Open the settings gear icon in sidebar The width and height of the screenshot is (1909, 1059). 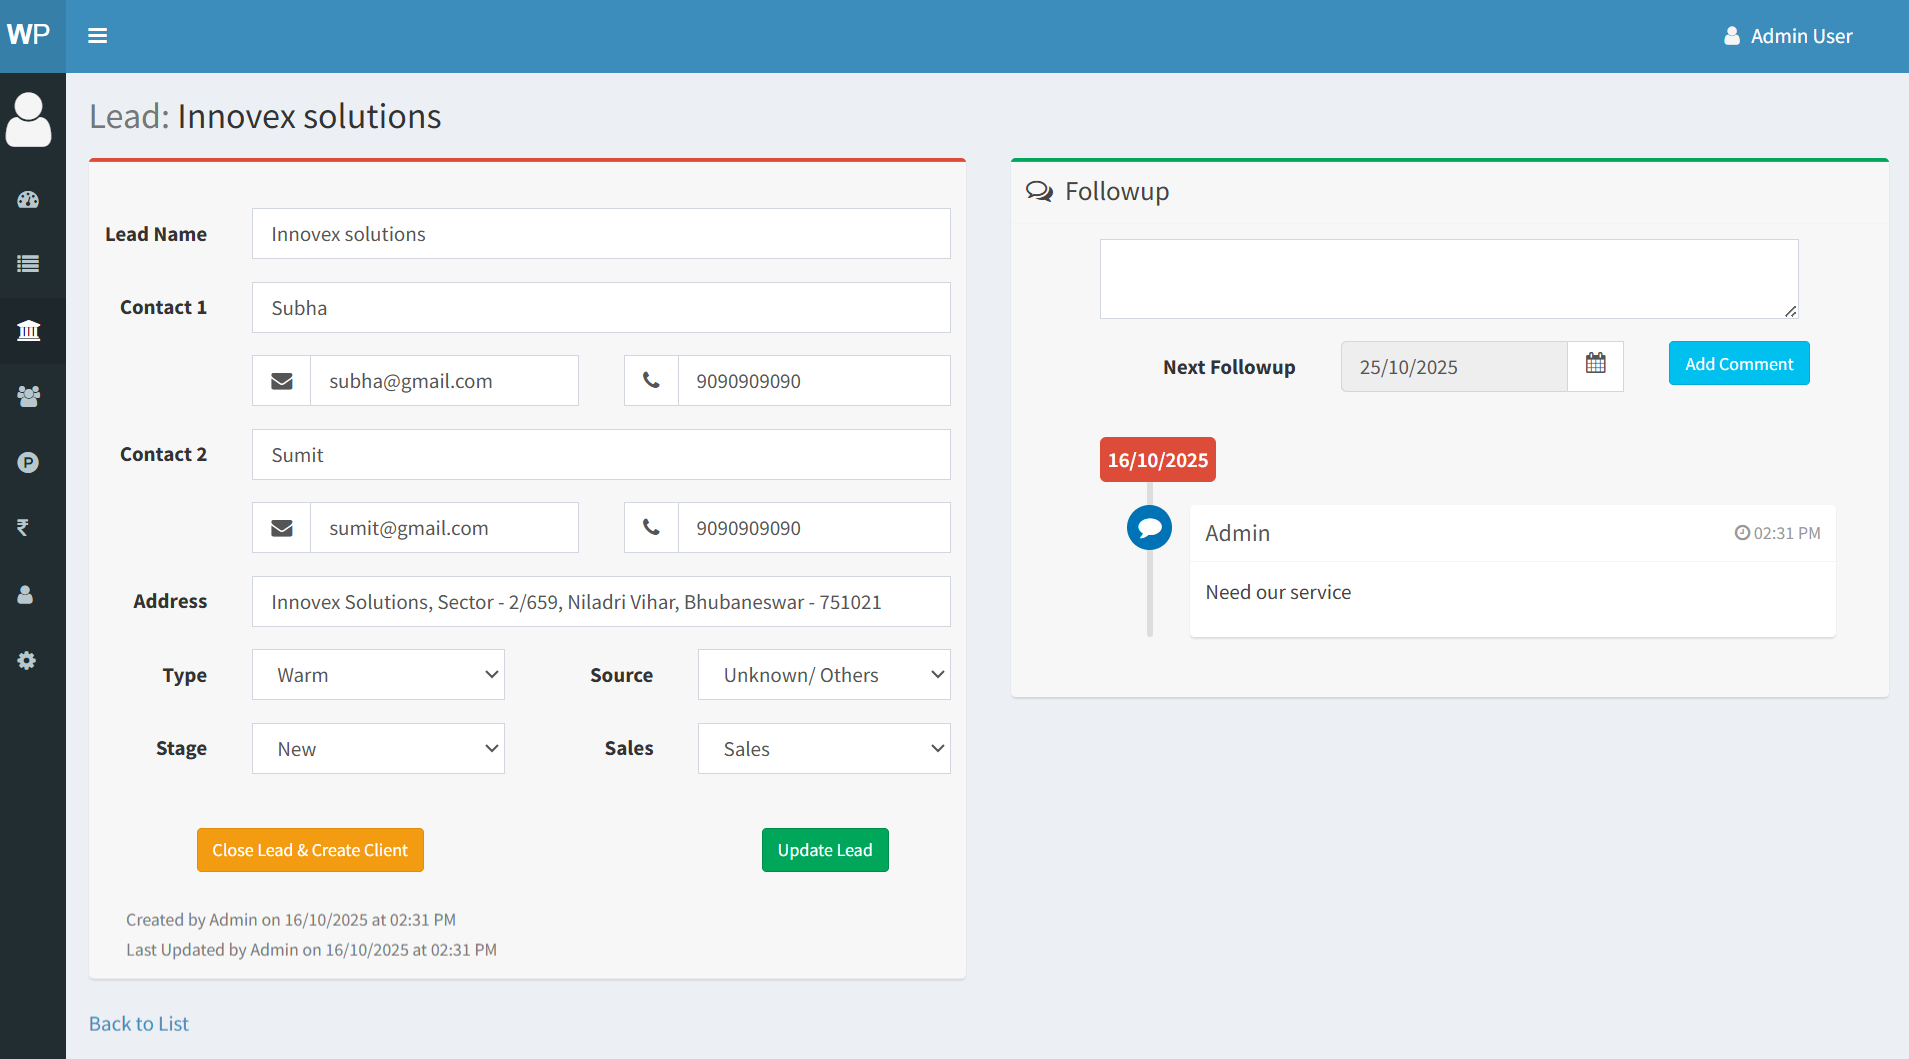click(27, 661)
